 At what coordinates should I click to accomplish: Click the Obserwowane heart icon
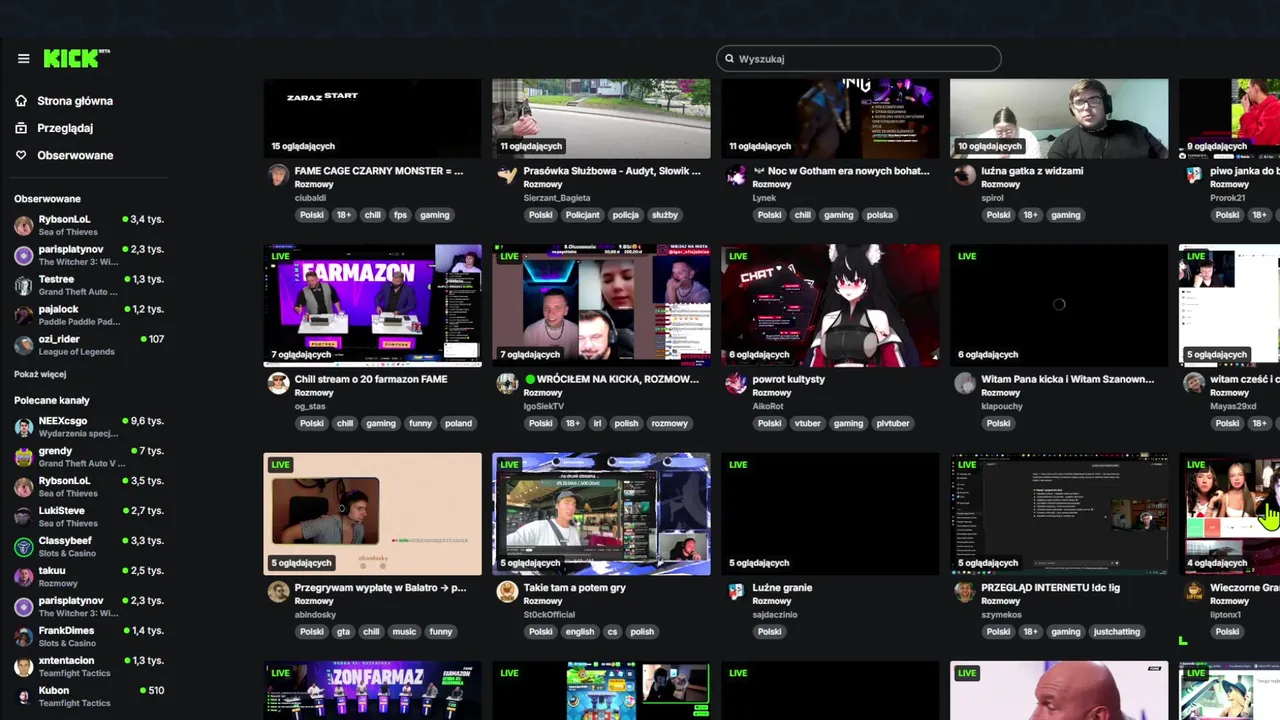point(21,155)
